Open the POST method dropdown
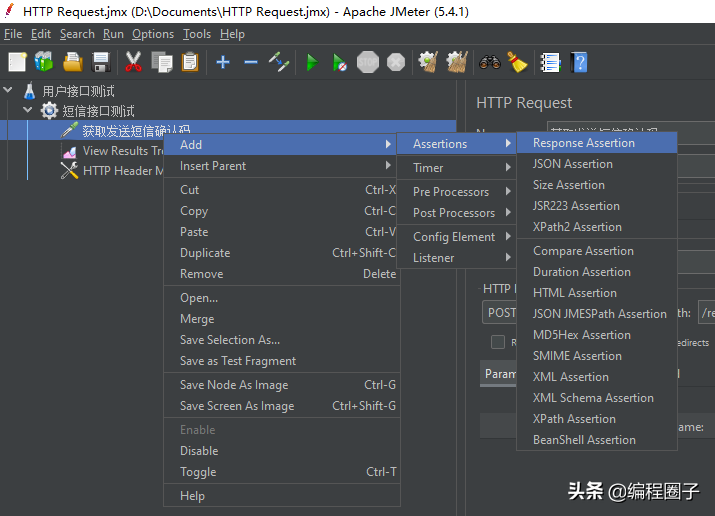Image resolution: width=715 pixels, height=516 pixels. (x=499, y=313)
